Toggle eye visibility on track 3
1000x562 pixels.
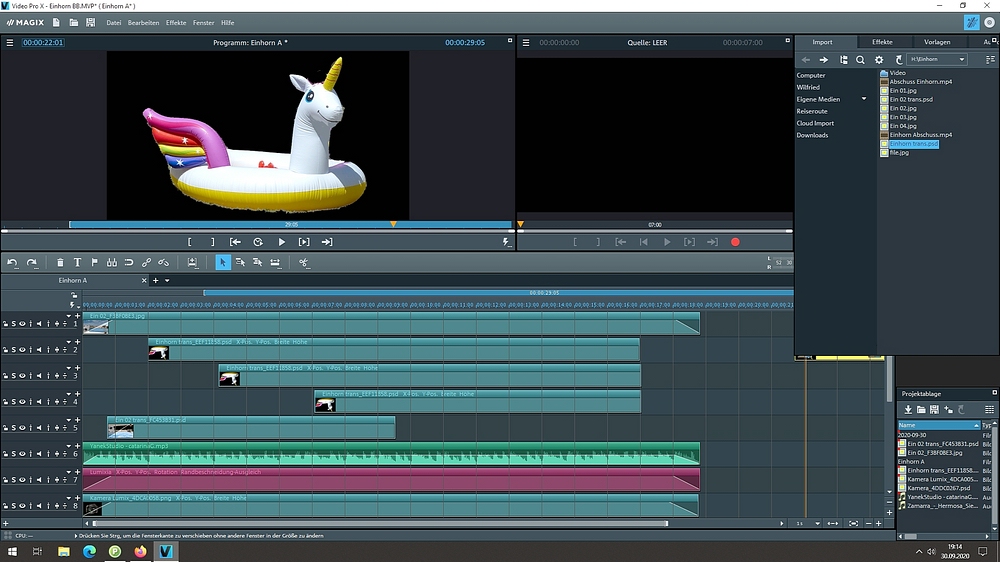click(x=22, y=376)
